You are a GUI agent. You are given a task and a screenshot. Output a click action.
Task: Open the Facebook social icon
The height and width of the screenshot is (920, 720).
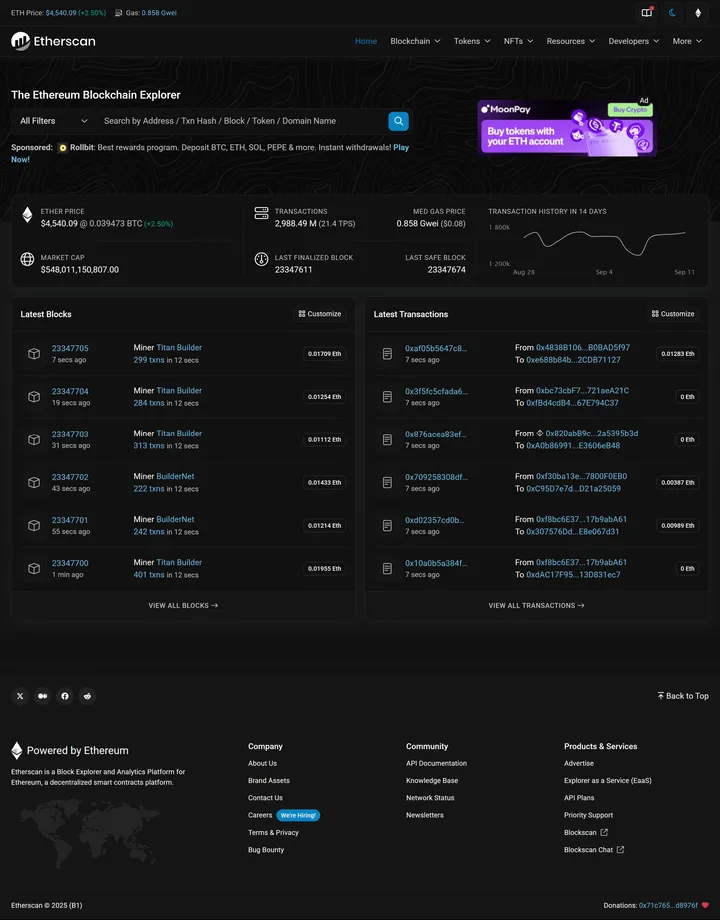tap(65, 696)
